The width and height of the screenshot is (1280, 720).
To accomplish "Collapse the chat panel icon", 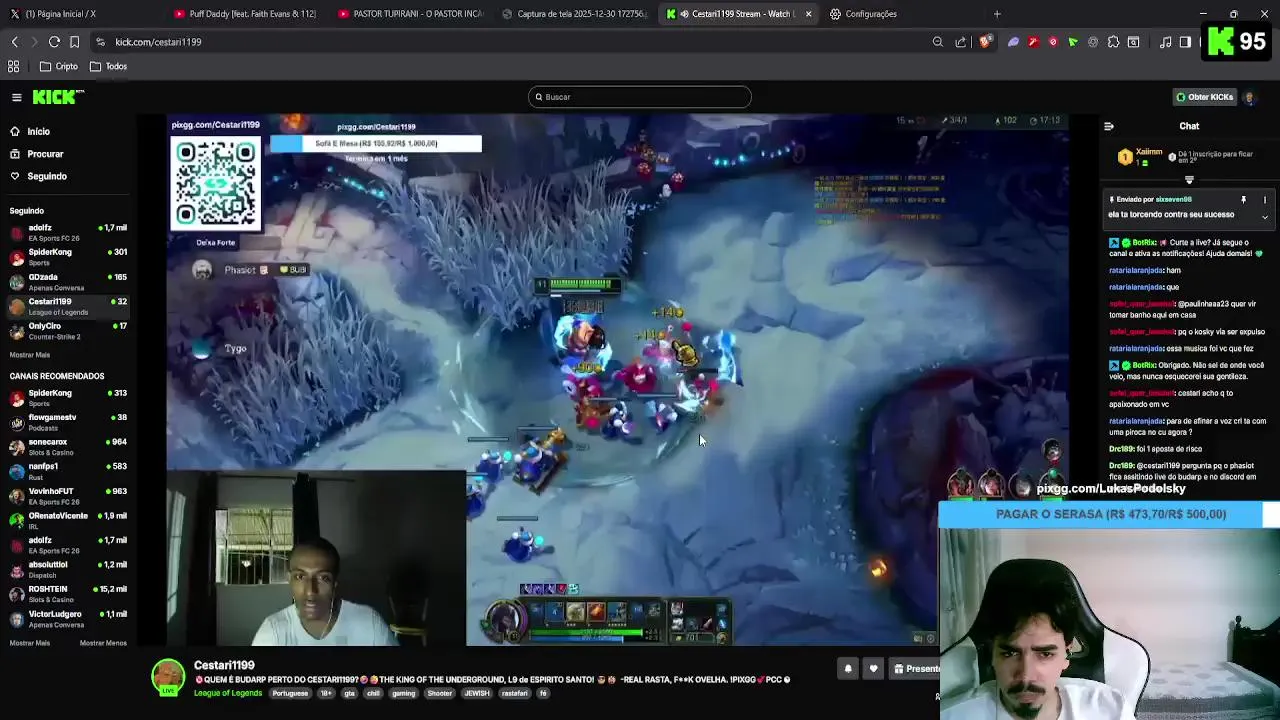I will [1108, 126].
